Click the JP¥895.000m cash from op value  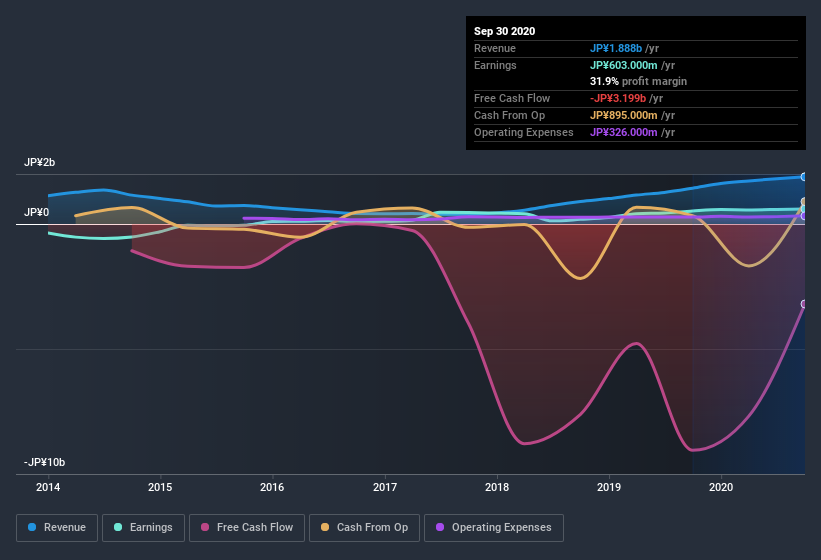pos(624,115)
